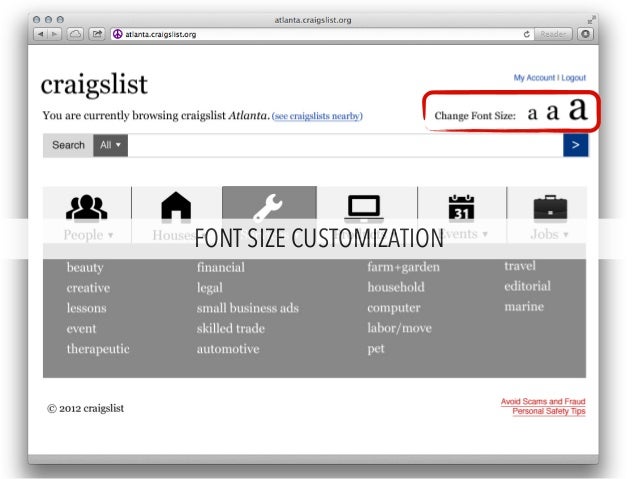638x479 pixels.
Task: Open the People category icon
Action: point(87,207)
